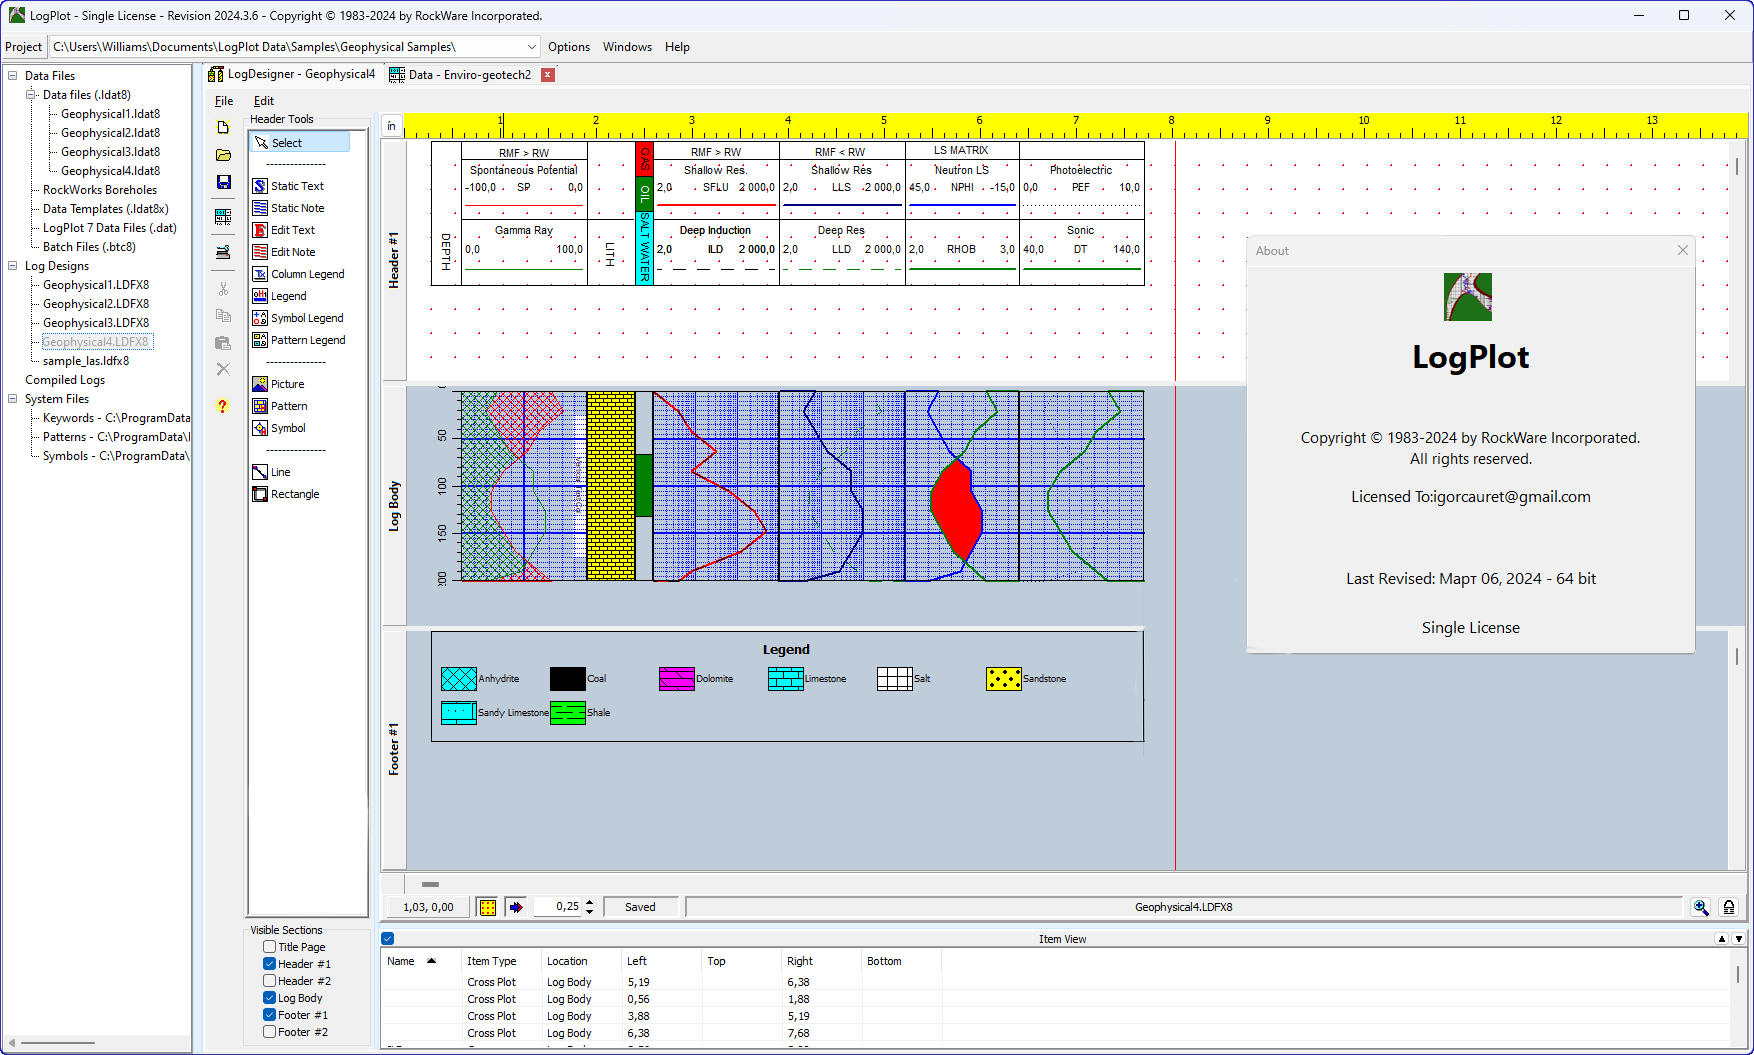Sort Item View by Name column

[420, 961]
